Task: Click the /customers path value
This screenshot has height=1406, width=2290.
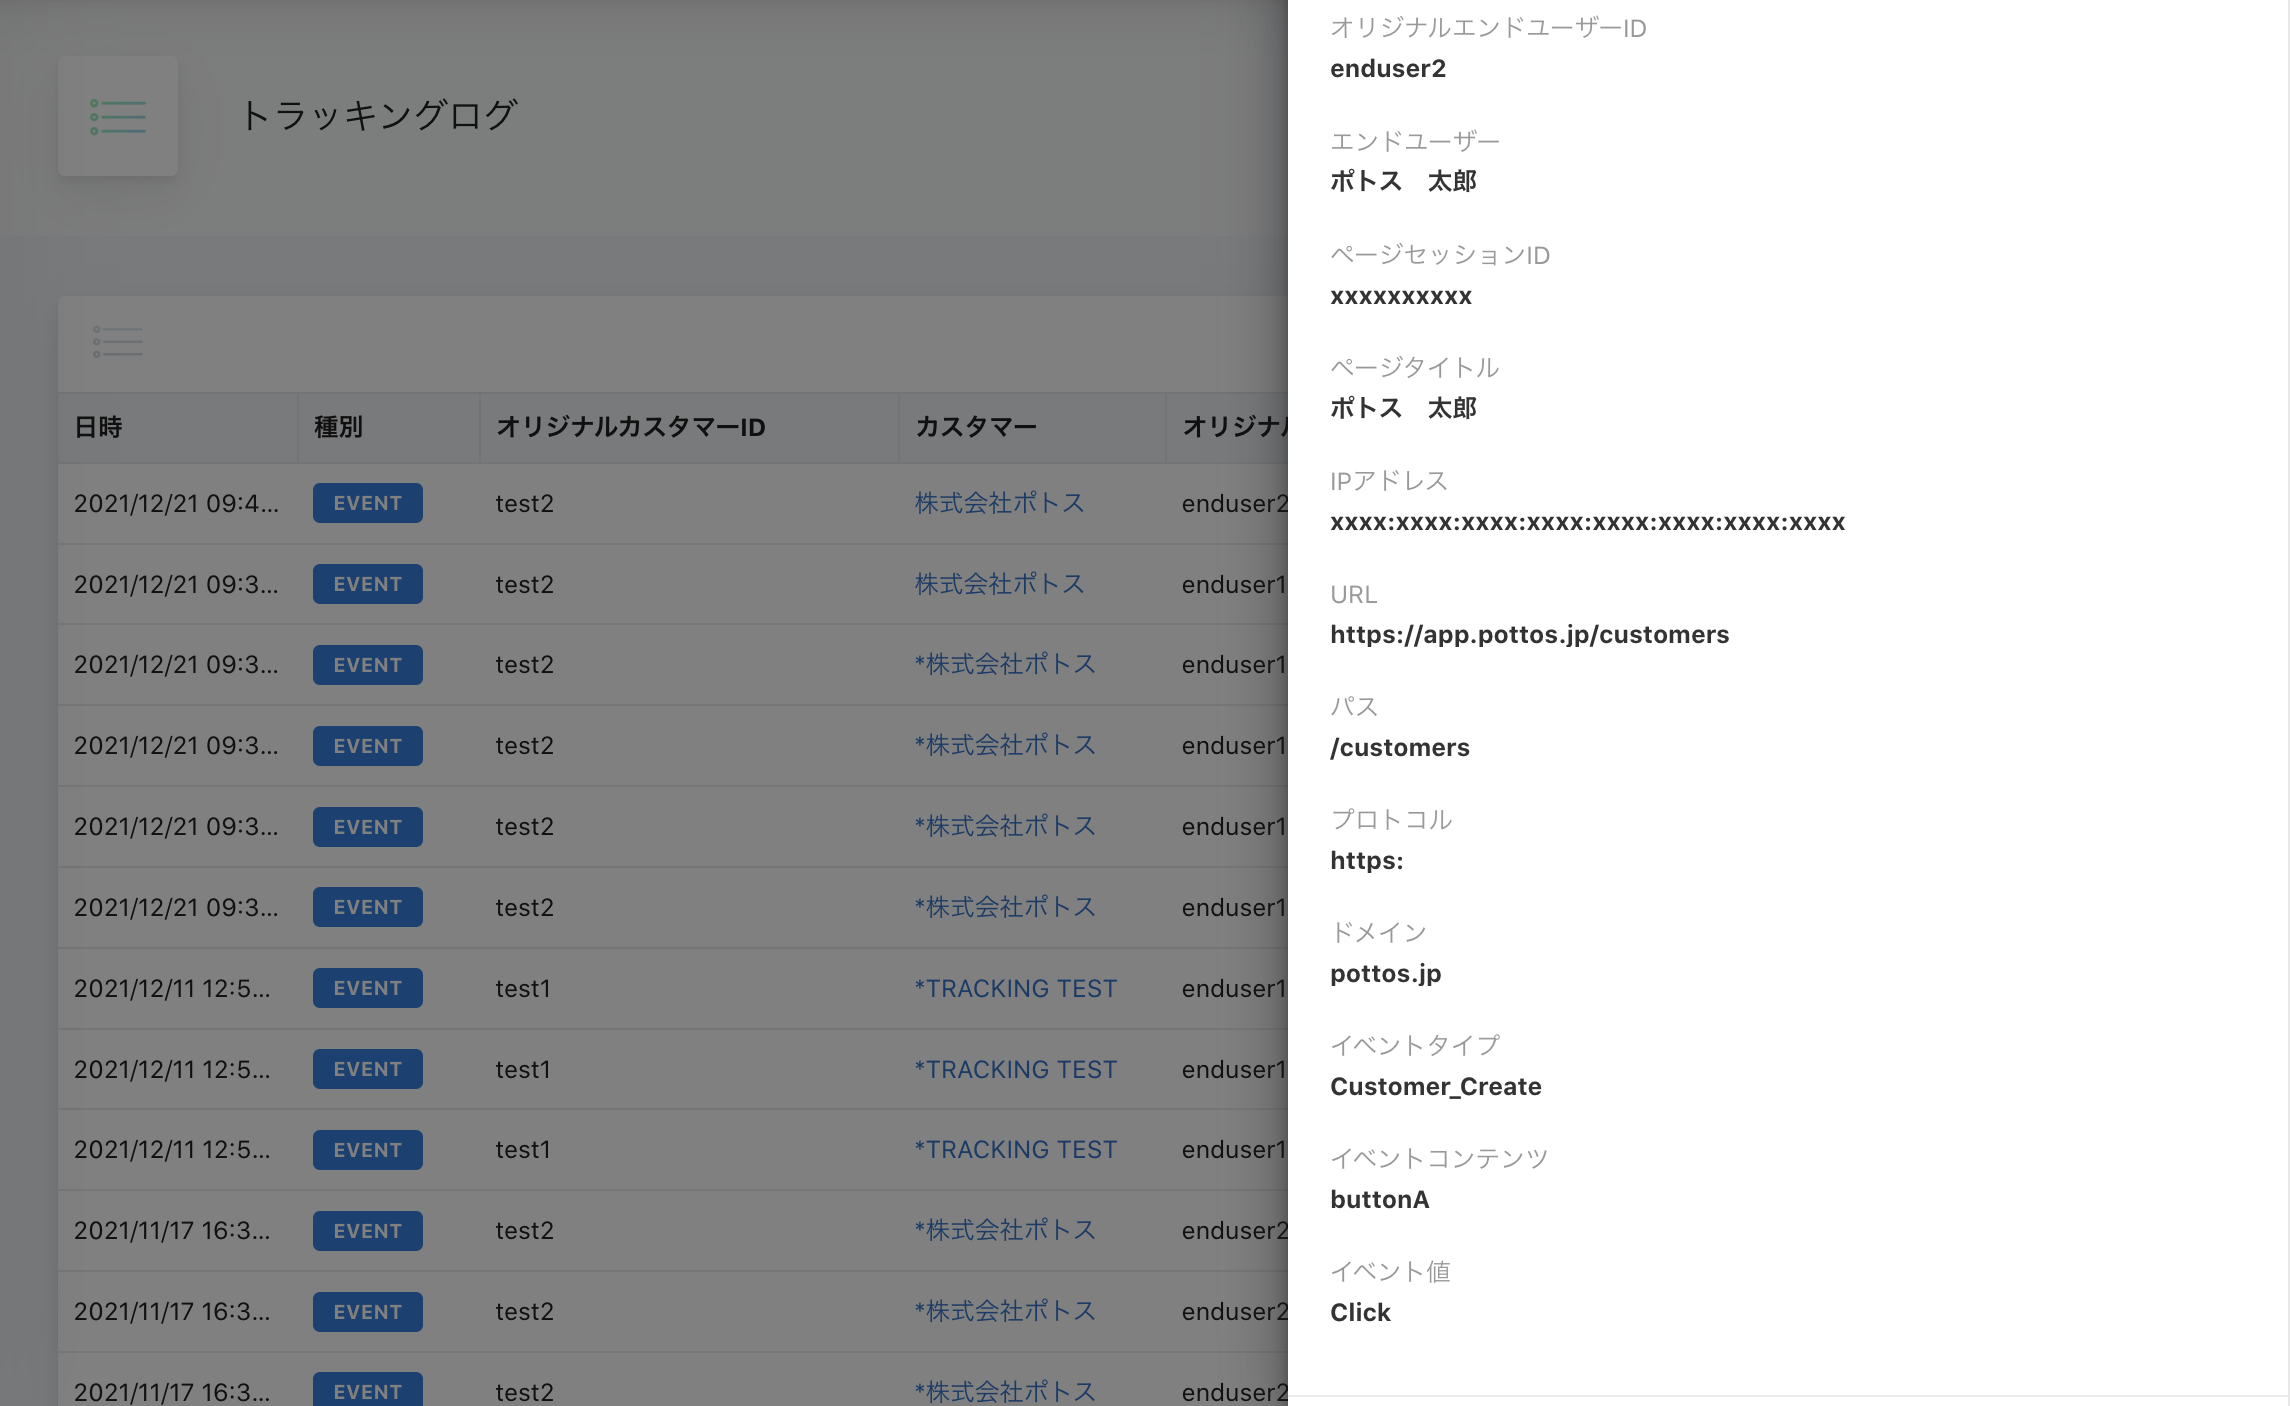Action: click(x=1400, y=748)
